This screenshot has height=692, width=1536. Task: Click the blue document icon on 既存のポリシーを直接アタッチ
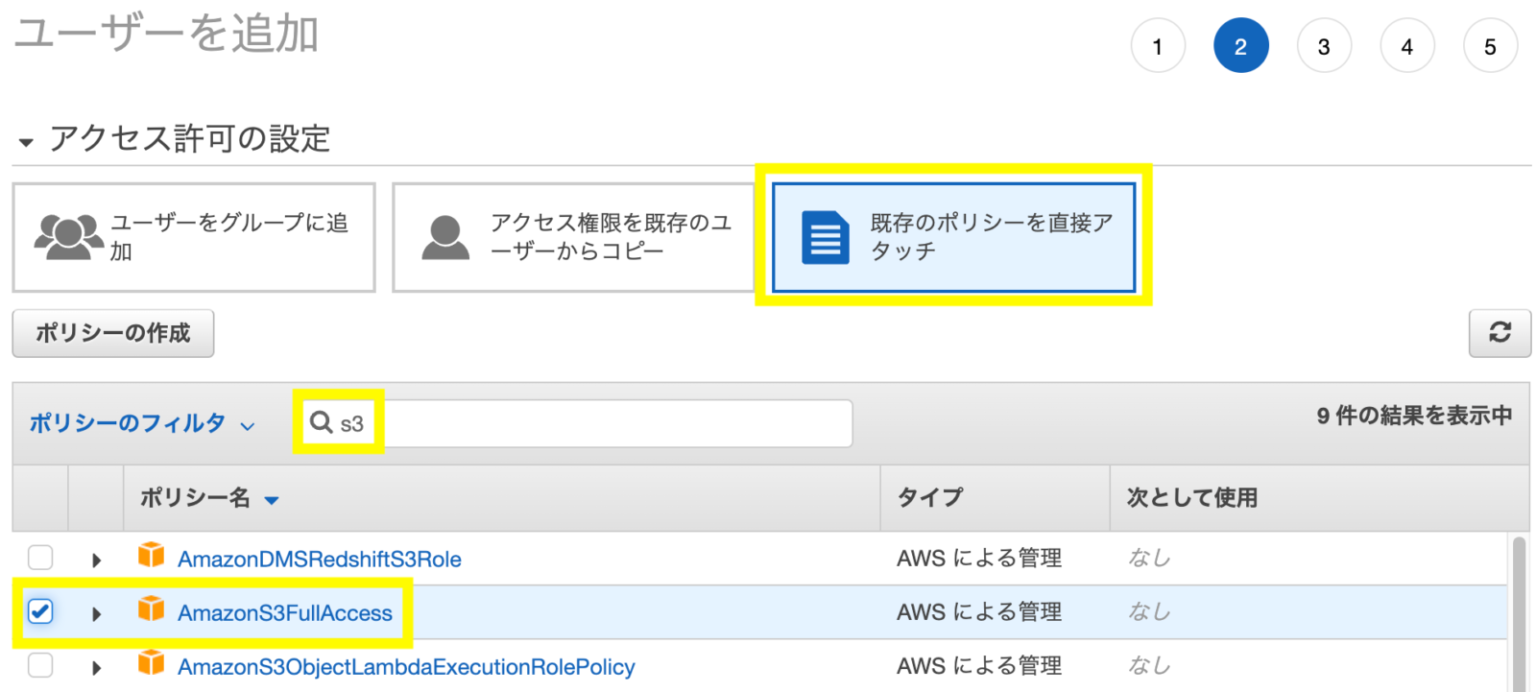click(x=824, y=237)
